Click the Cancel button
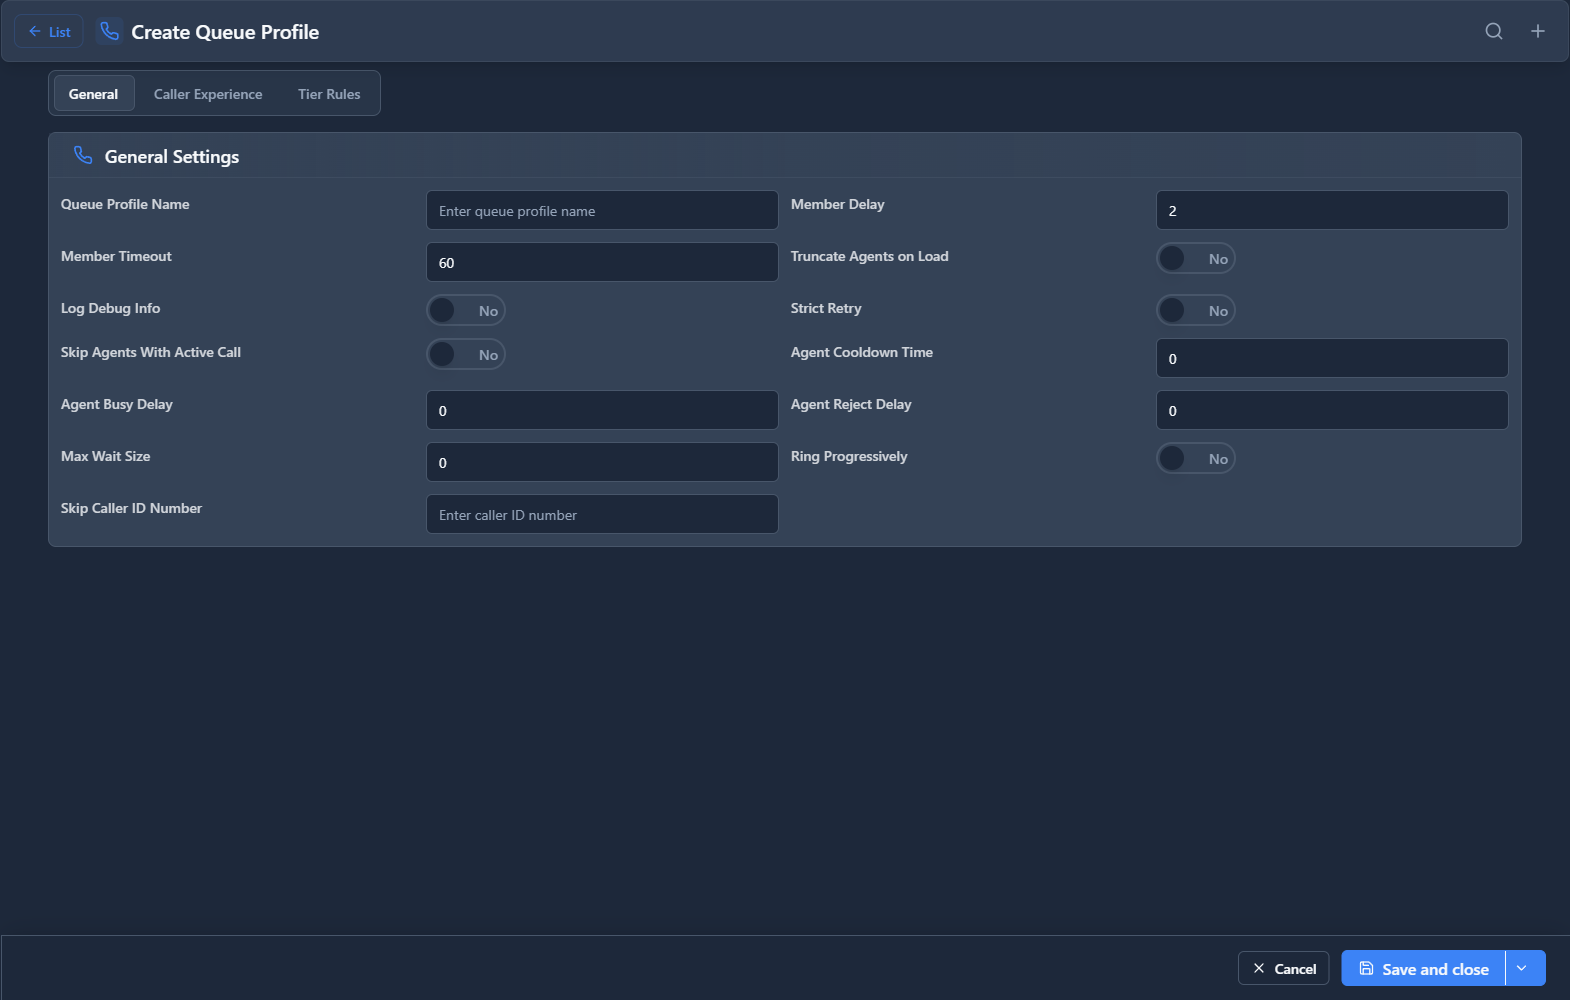Screen dimensions: 1570x1000 1283,968
